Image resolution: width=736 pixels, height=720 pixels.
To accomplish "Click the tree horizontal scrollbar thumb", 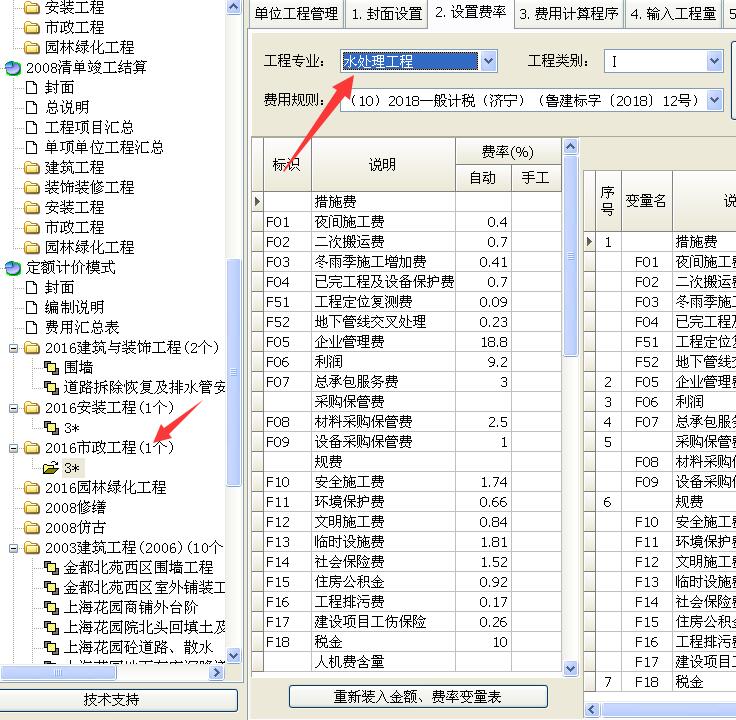I will 58,673.
